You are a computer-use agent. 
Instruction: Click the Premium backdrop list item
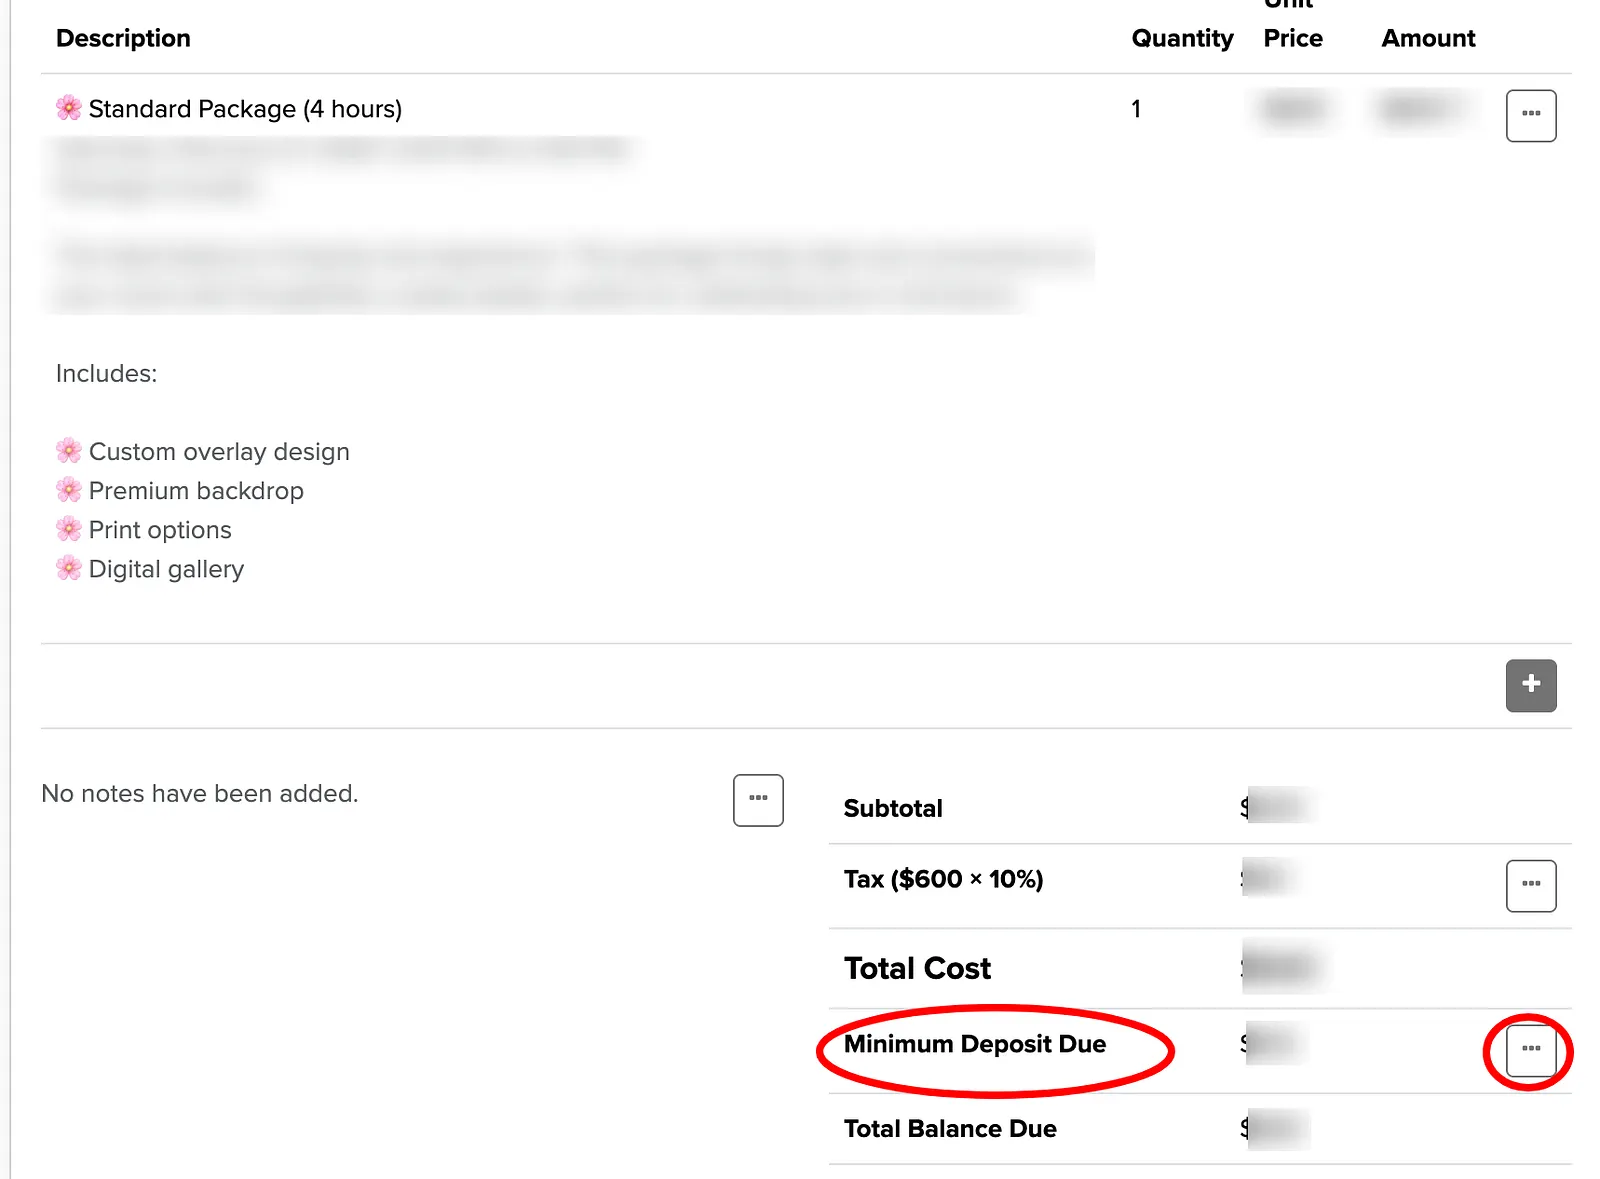click(x=196, y=491)
